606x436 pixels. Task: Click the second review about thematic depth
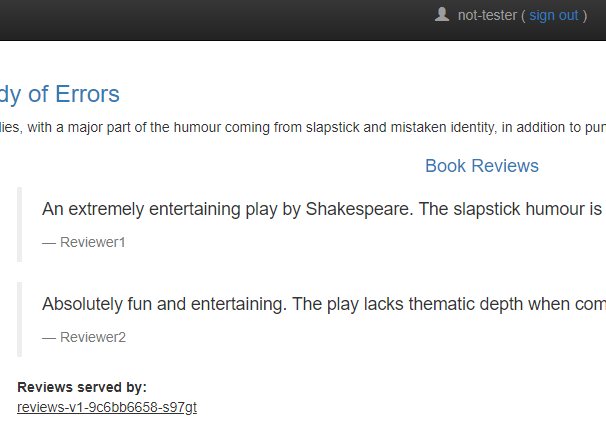pyautogui.click(x=324, y=304)
